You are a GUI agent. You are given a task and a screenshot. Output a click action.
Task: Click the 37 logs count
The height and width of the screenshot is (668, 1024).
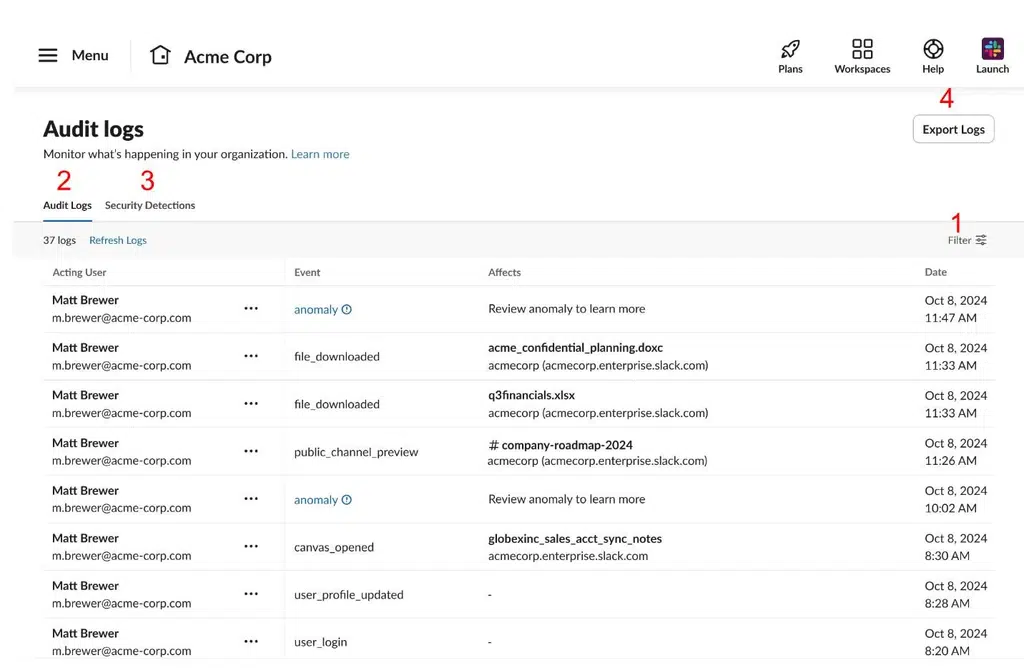59,240
